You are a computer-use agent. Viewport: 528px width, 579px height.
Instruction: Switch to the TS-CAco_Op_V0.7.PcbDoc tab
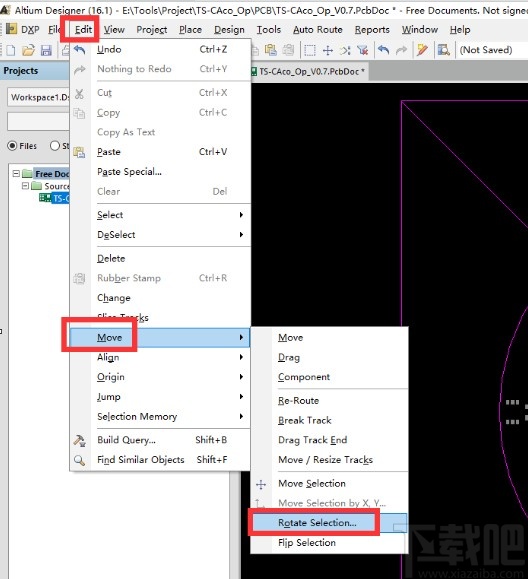pos(309,71)
